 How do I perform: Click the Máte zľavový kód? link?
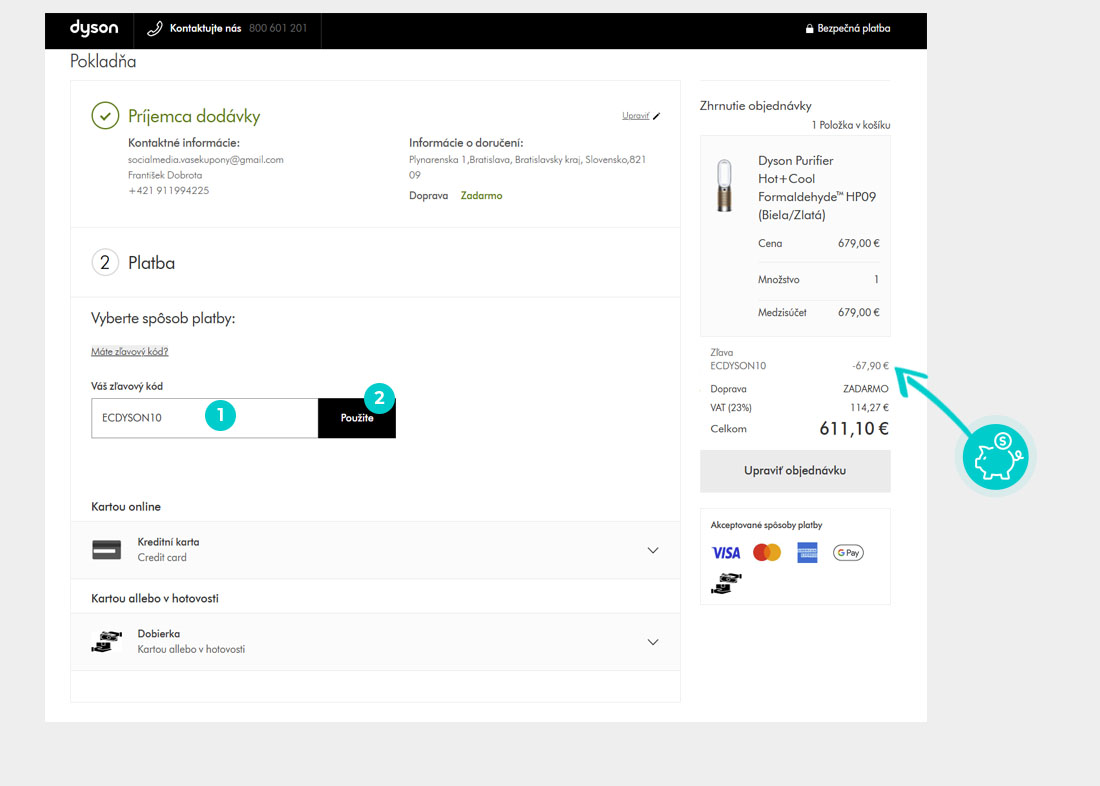pyautogui.click(x=130, y=352)
